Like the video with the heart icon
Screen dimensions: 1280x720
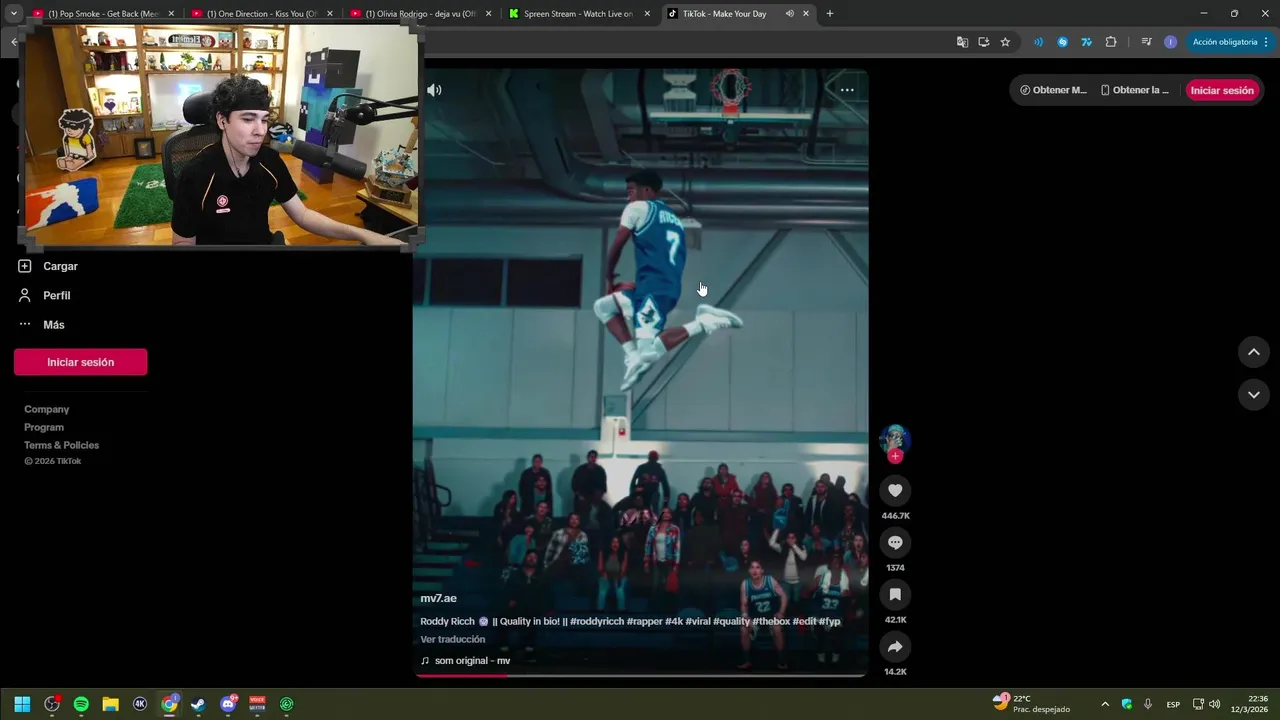coord(895,490)
